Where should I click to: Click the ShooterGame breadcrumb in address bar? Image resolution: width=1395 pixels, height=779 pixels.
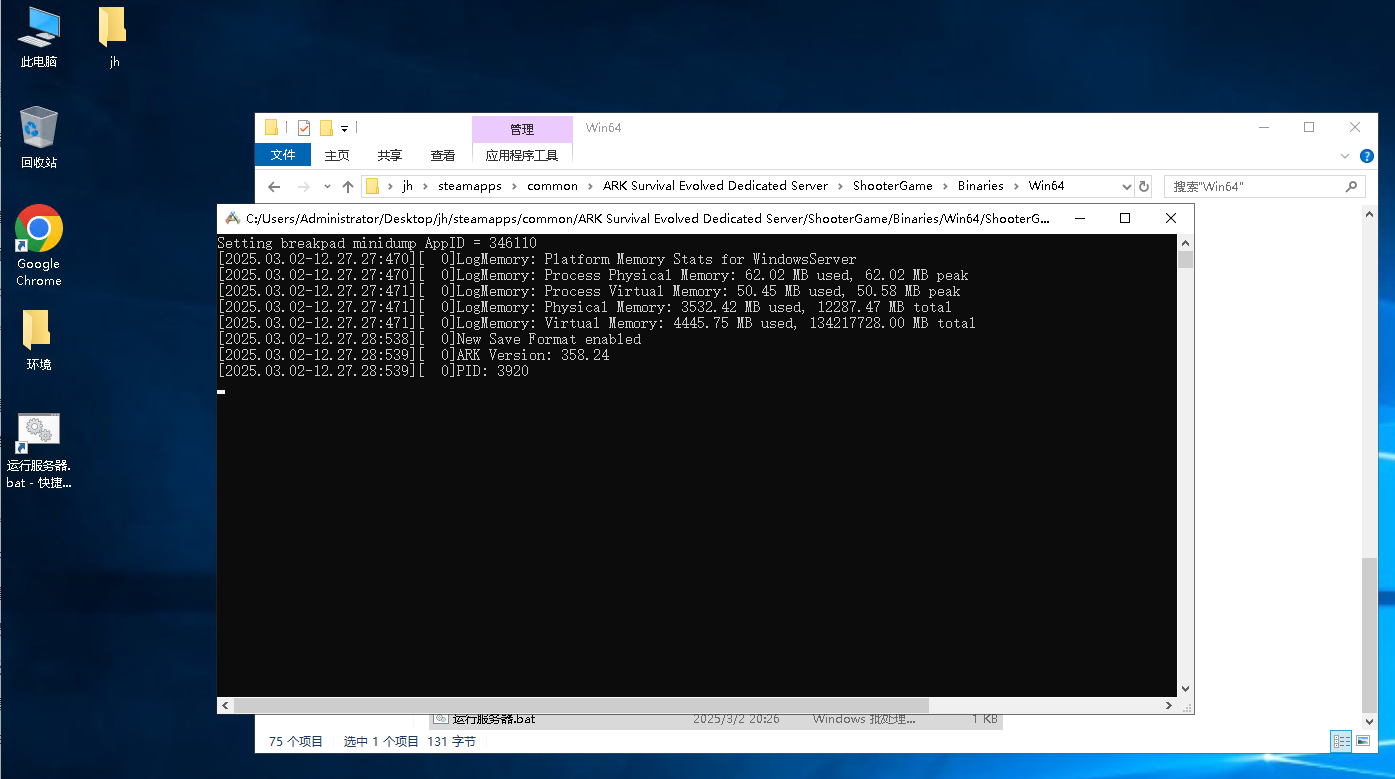tap(892, 186)
